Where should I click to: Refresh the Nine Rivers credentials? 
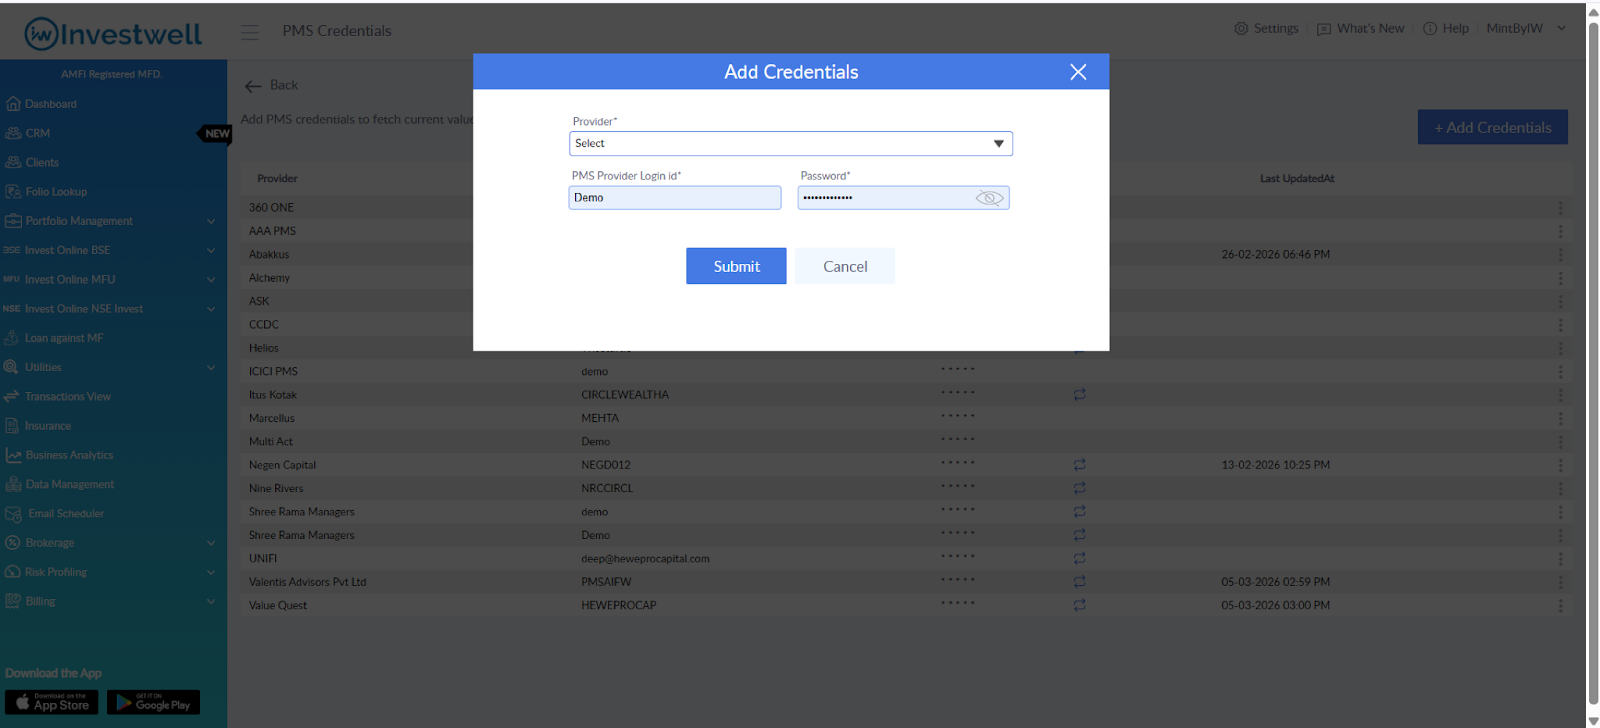1079,488
